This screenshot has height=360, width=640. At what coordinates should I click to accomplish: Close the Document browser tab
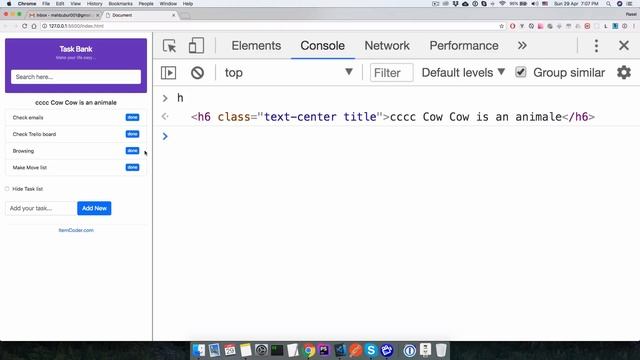[173, 15]
